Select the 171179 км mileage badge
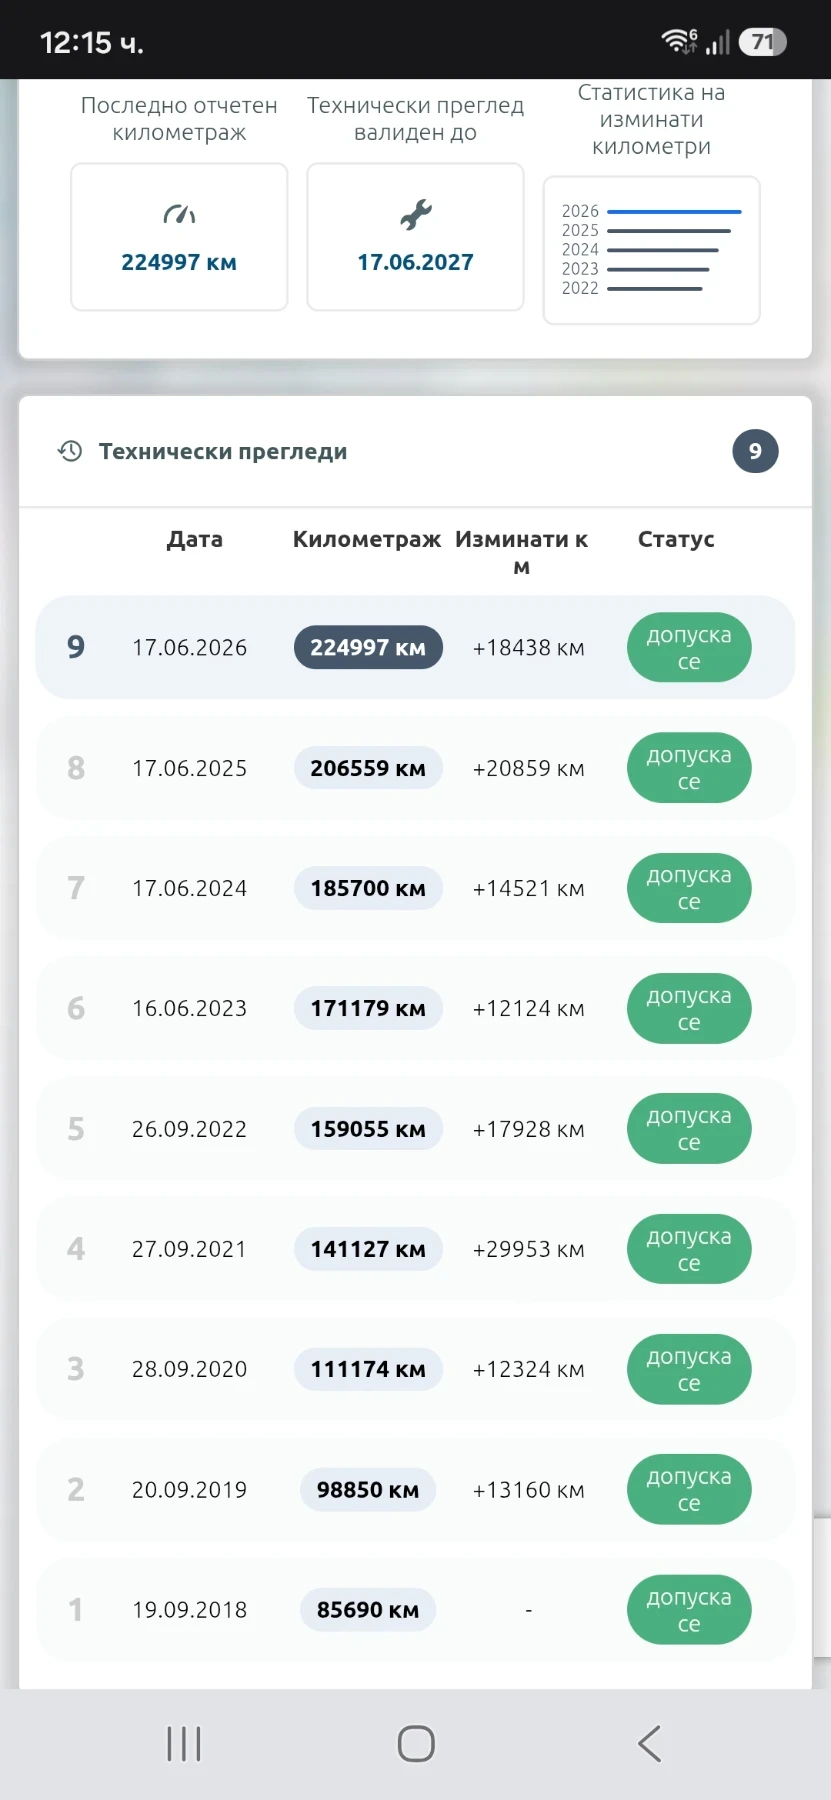831x1800 pixels. [x=368, y=1008]
